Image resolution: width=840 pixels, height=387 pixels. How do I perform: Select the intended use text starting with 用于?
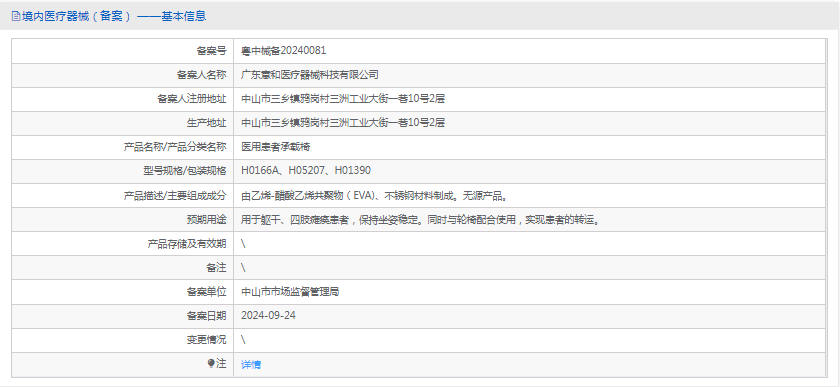point(420,220)
